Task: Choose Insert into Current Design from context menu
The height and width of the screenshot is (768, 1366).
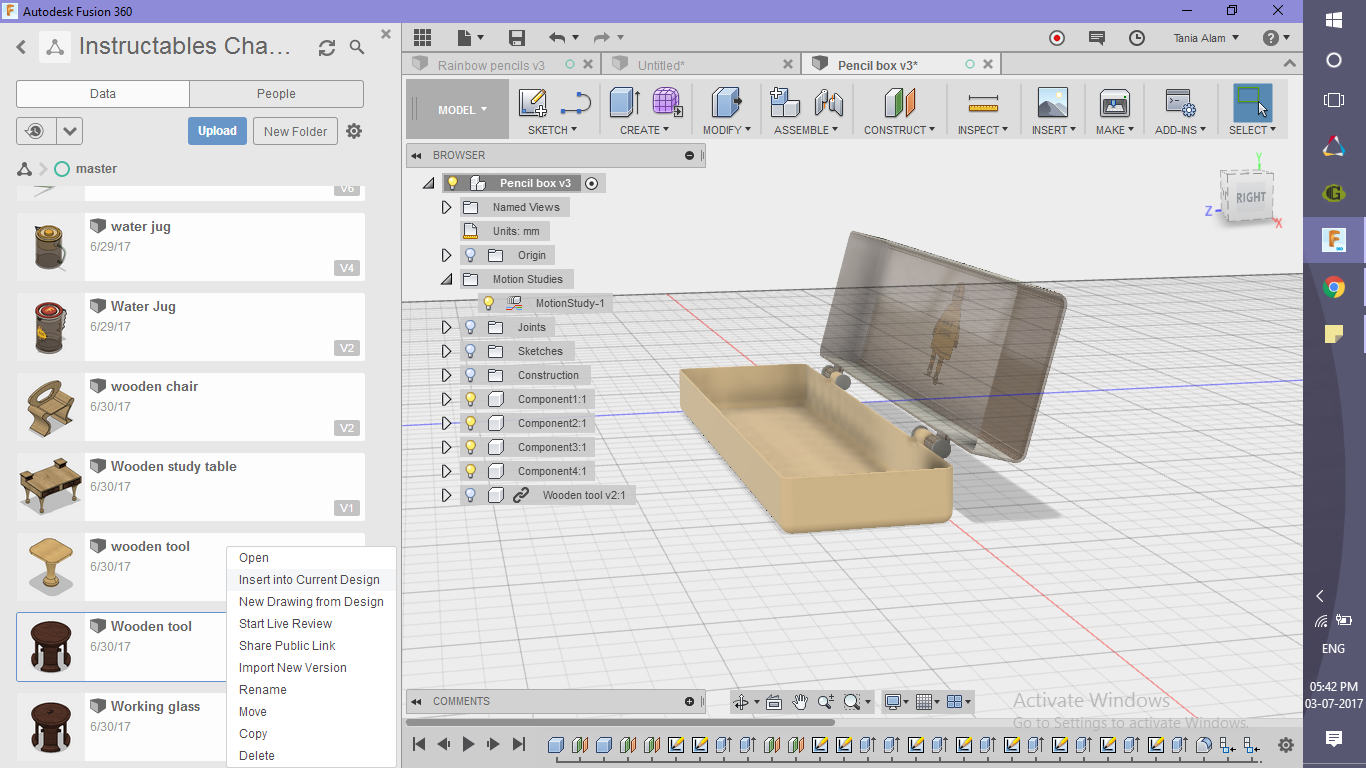Action: coord(310,579)
